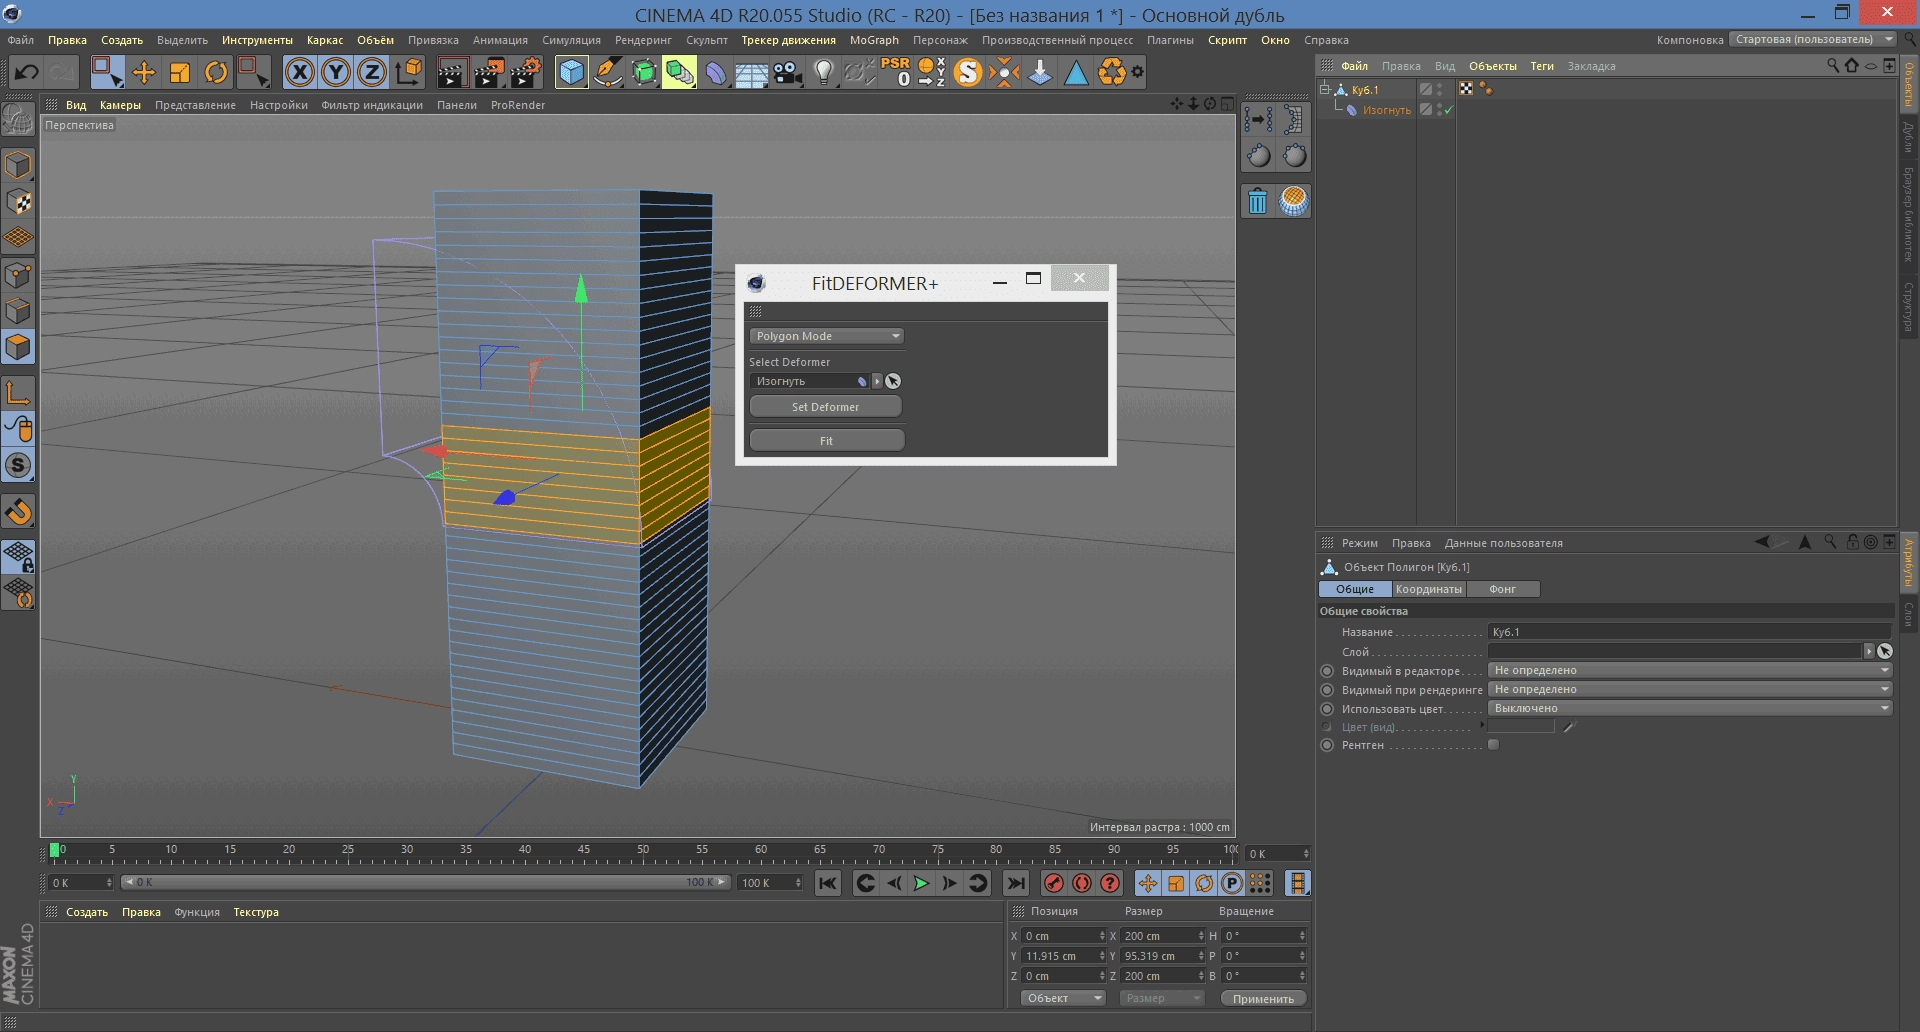The image size is (1920, 1032).
Task: Click the Undo arrow icon
Action: click(27, 72)
